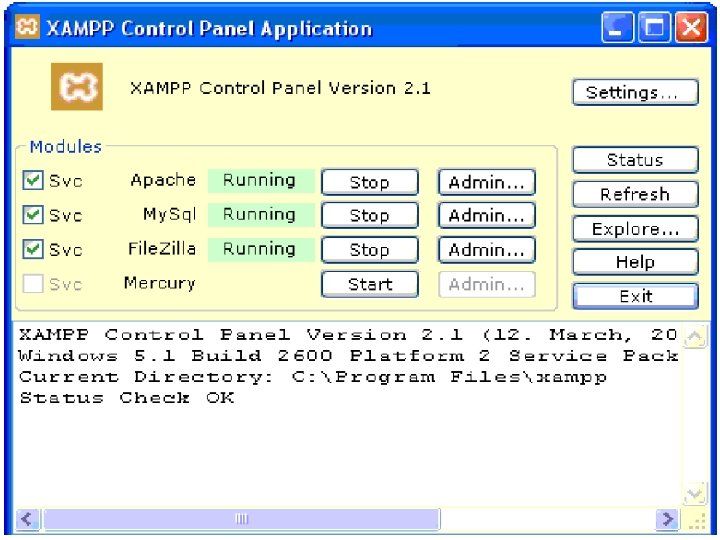This screenshot has height=540, width=720.
Task: Click the horizontal scroll left arrow
Action: pyautogui.click(x=27, y=519)
